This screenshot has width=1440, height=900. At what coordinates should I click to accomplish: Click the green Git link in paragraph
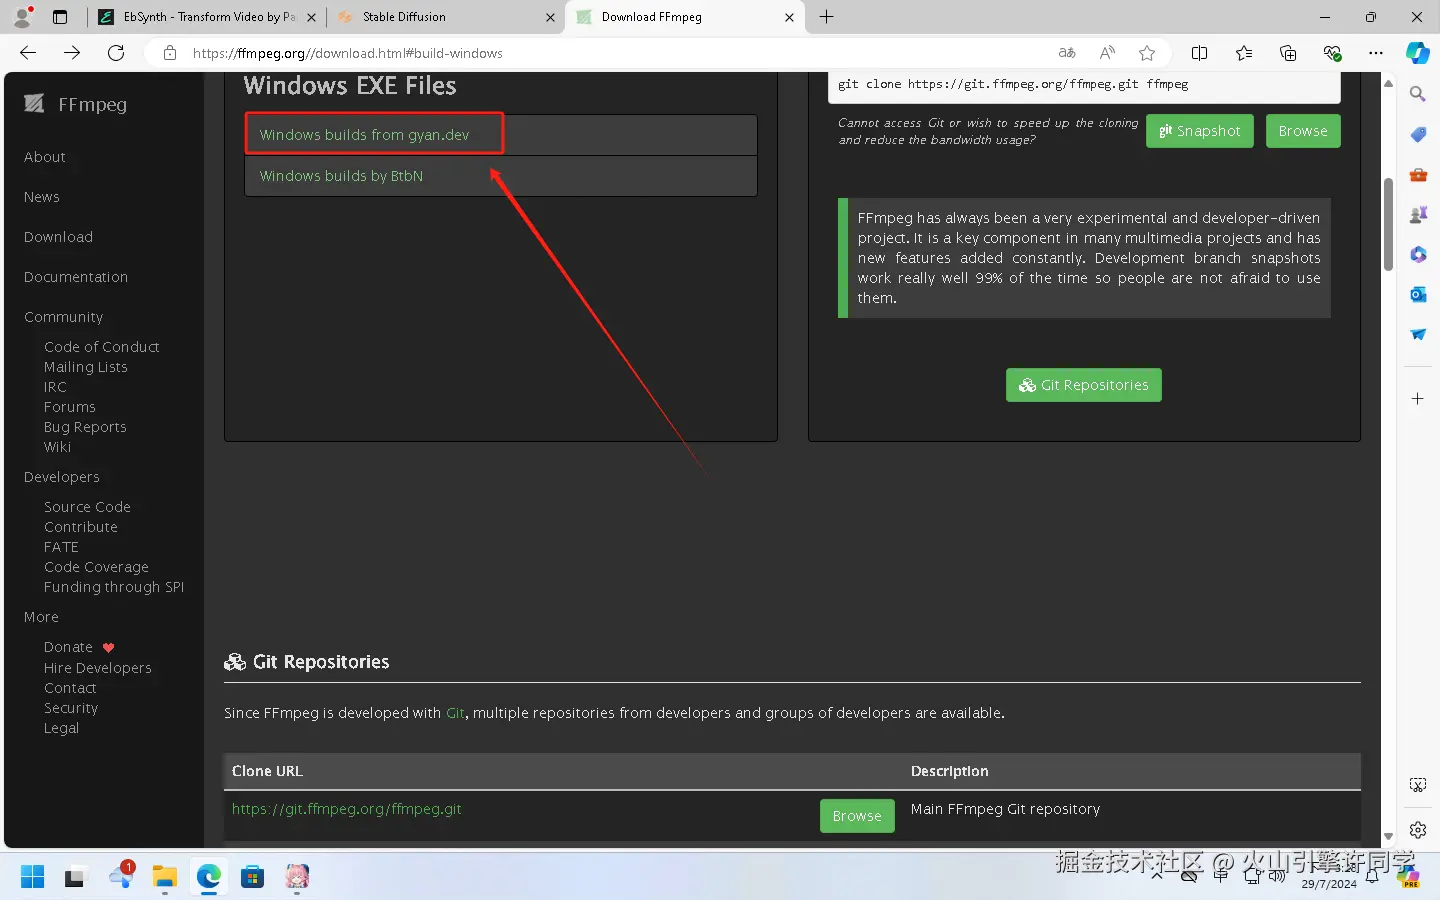(x=455, y=713)
